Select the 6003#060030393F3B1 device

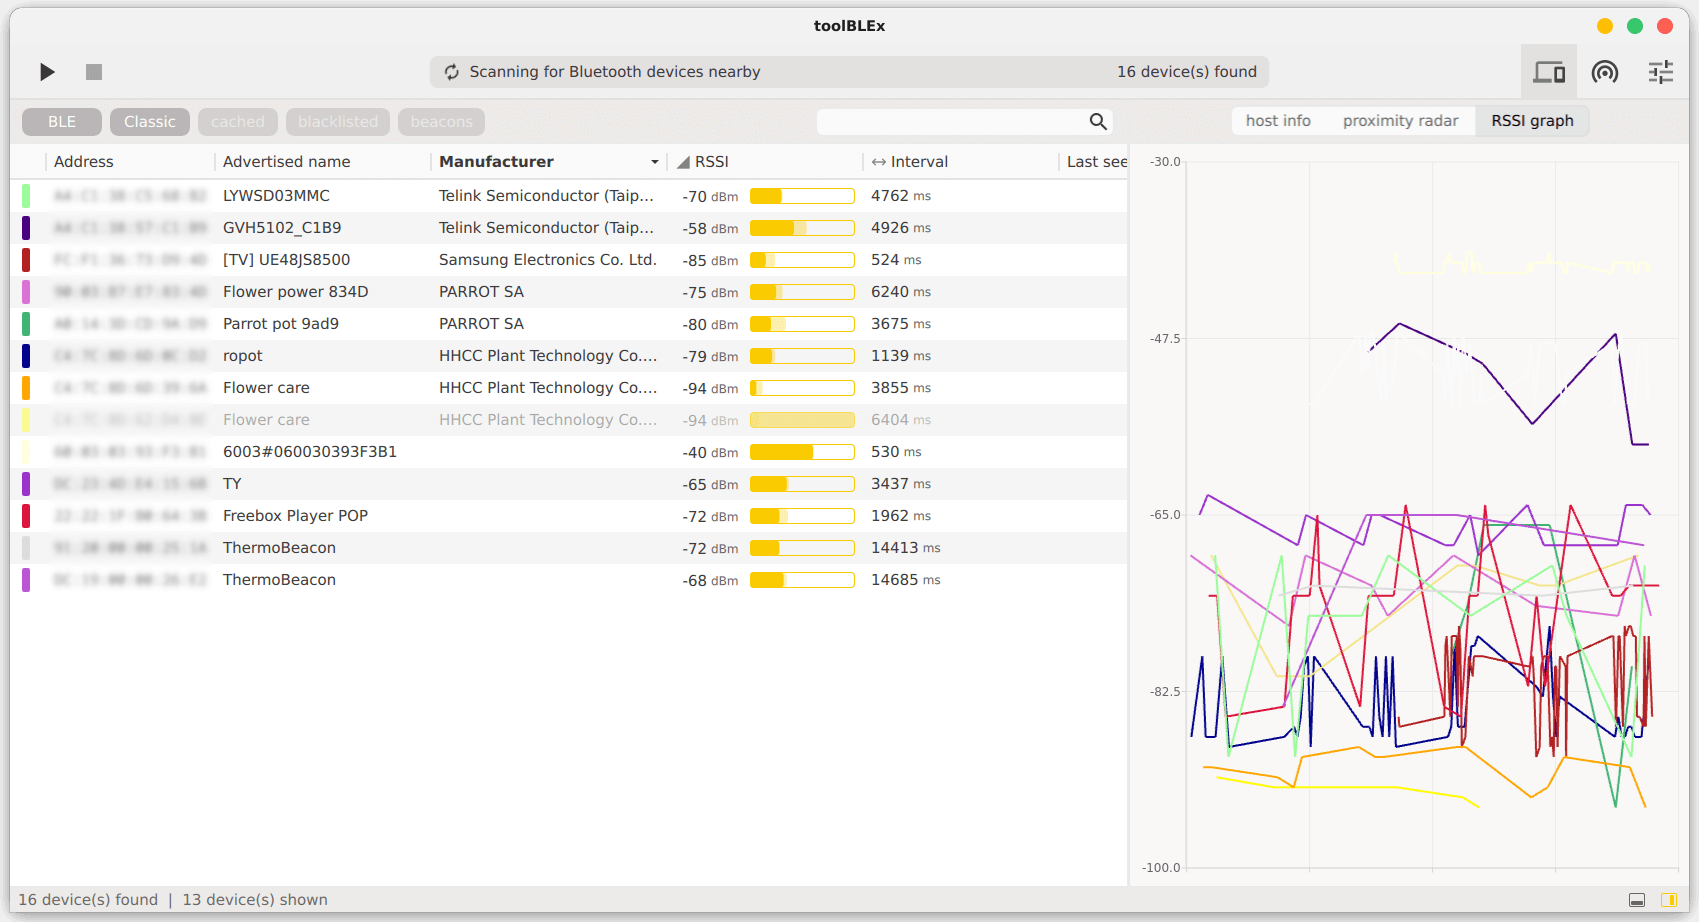point(310,452)
